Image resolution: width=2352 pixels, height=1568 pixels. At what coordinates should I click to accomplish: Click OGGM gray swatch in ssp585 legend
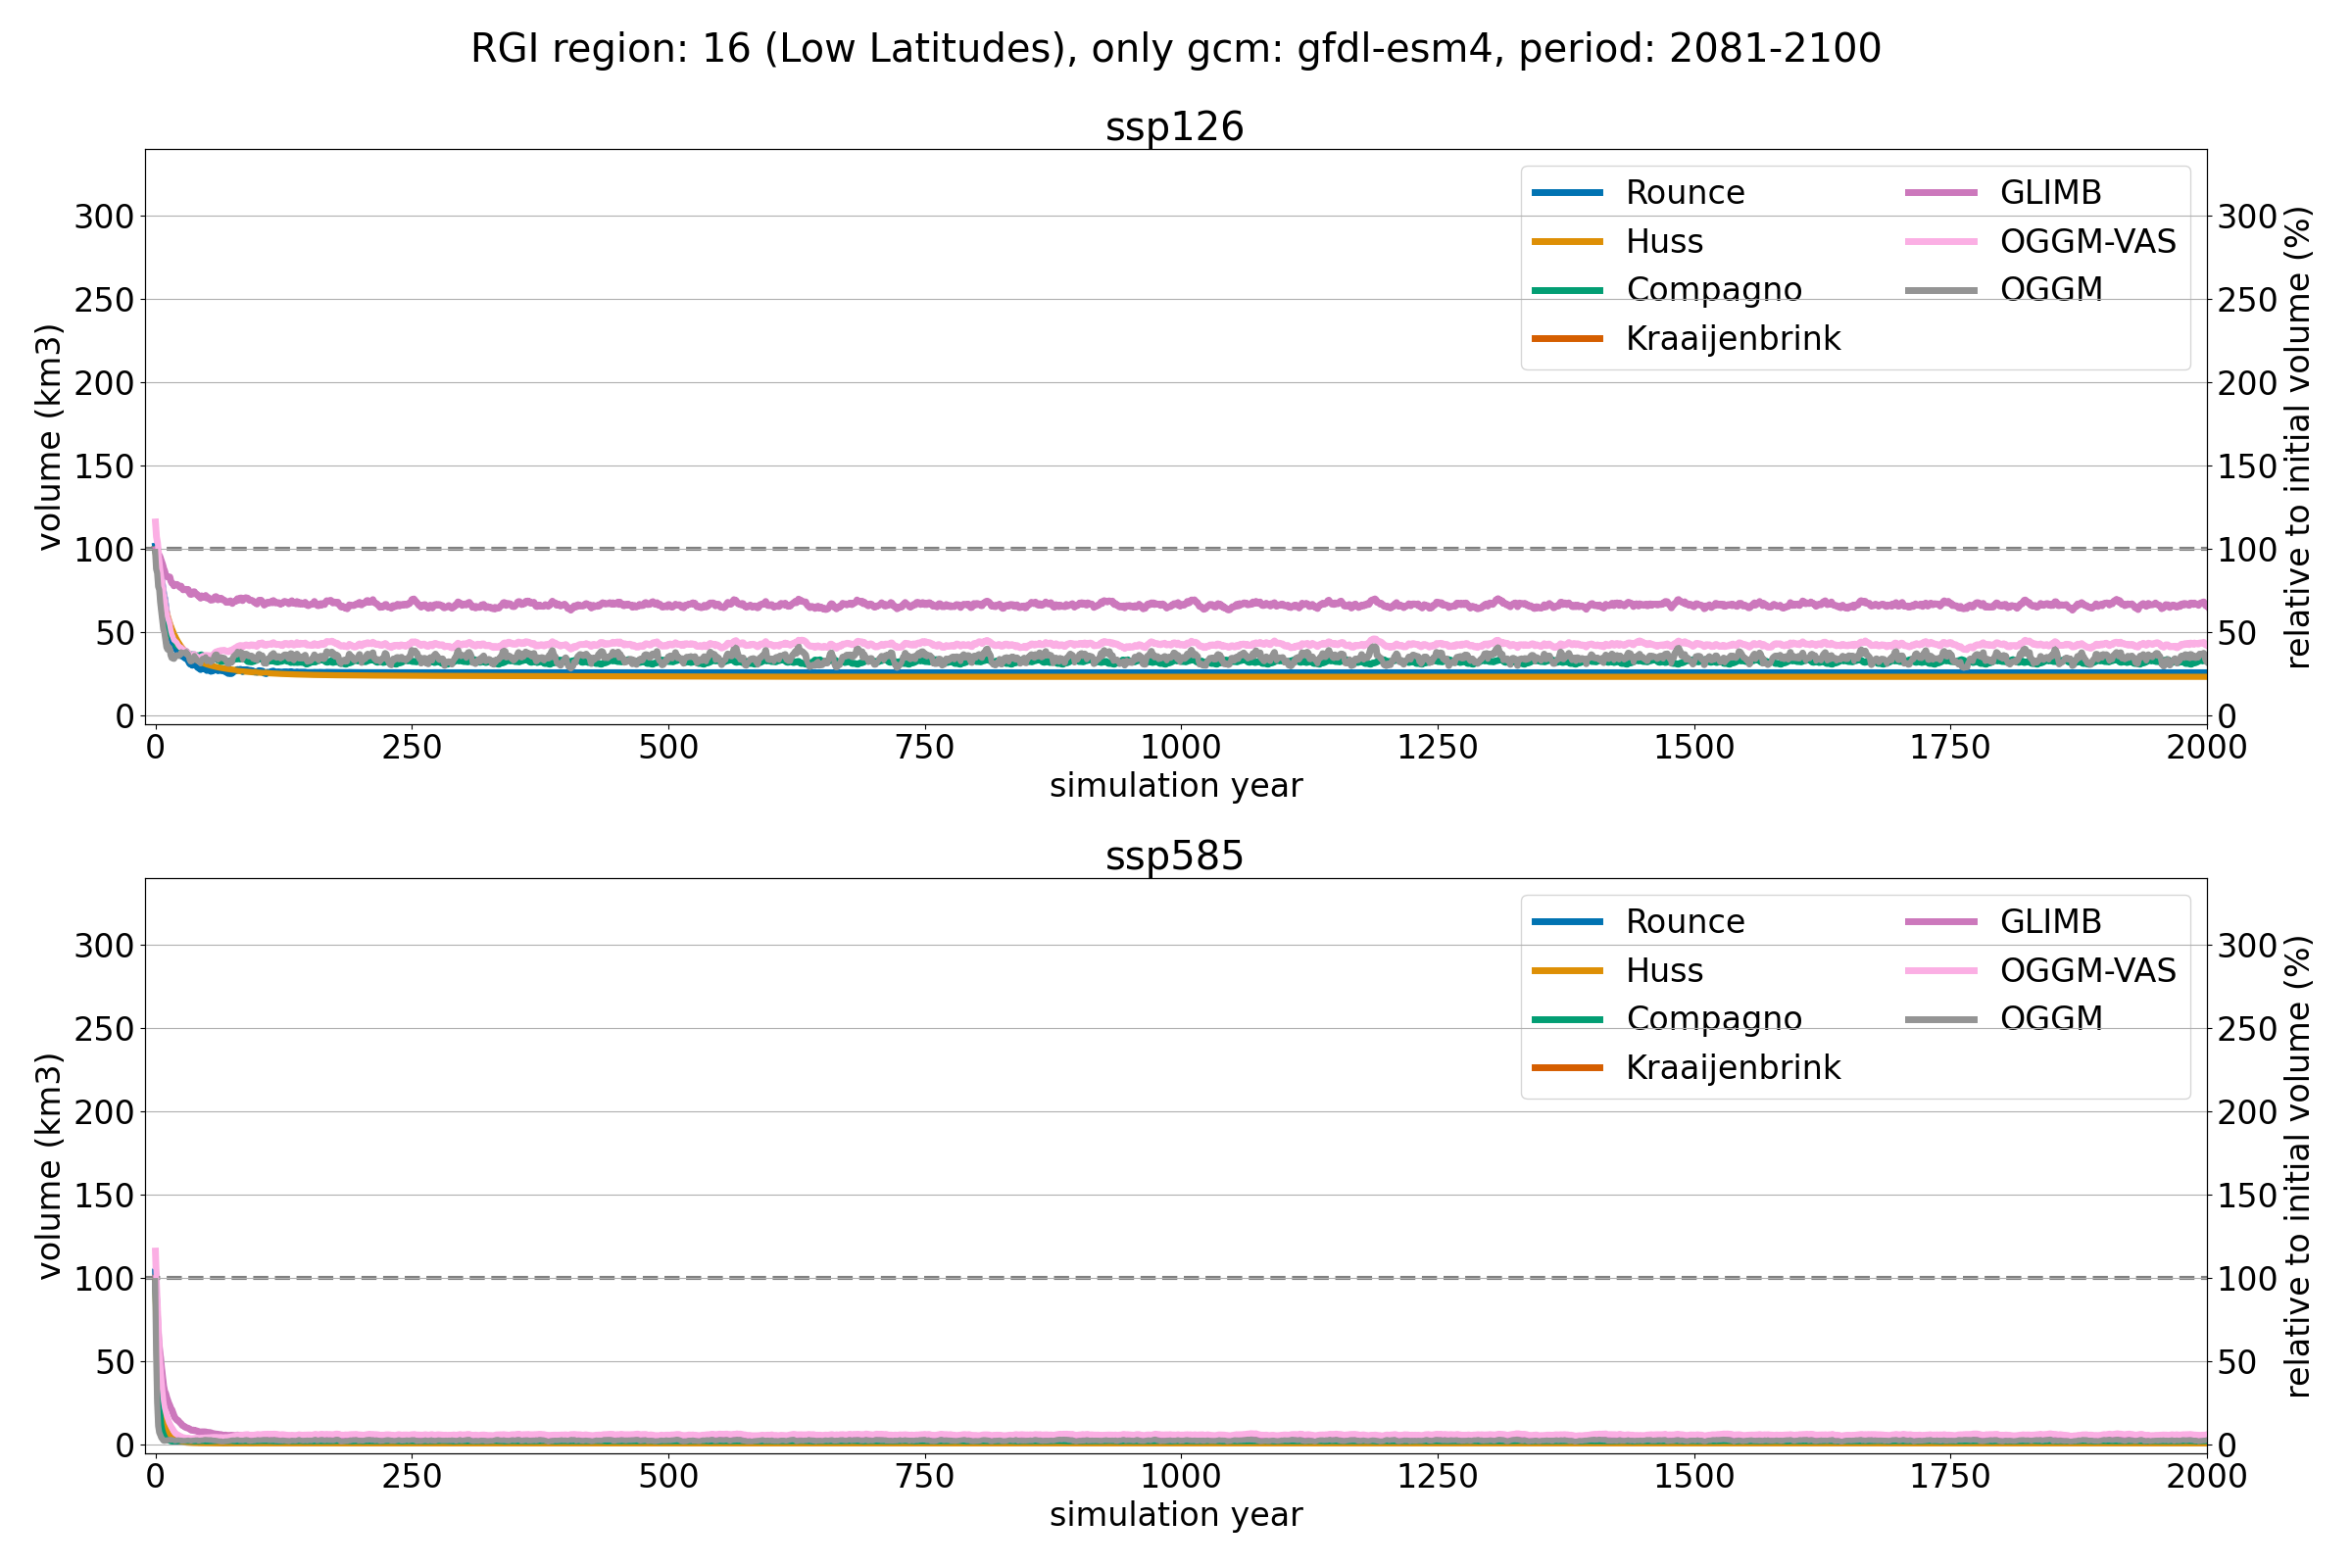[x=1941, y=1019]
